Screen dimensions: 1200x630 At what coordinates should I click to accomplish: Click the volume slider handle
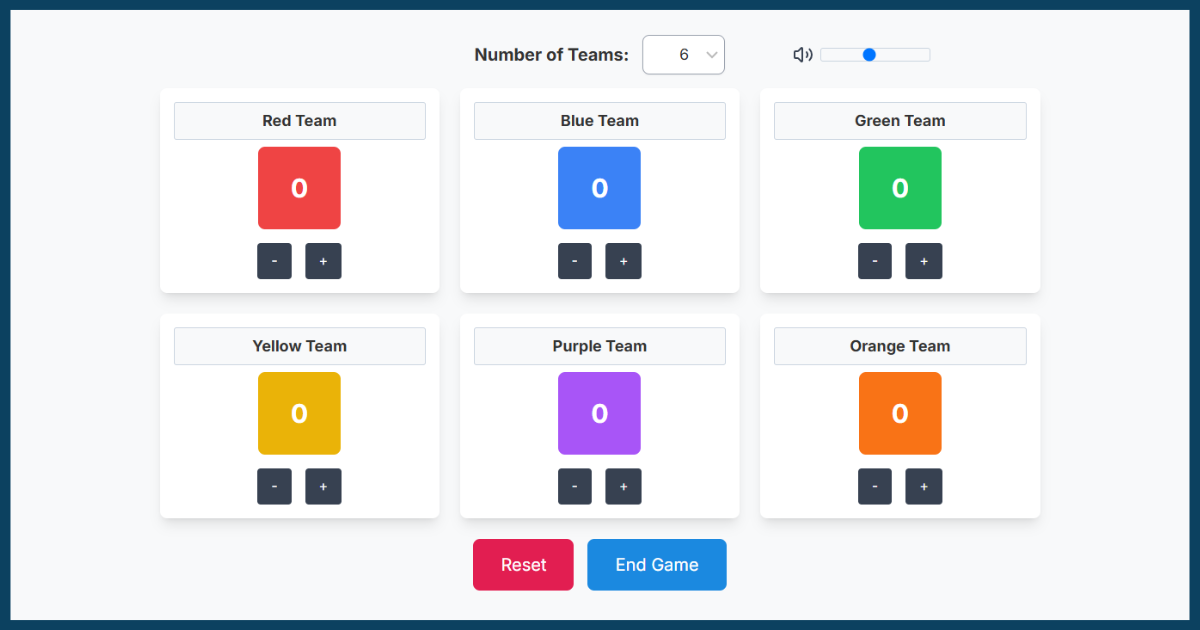(869, 55)
